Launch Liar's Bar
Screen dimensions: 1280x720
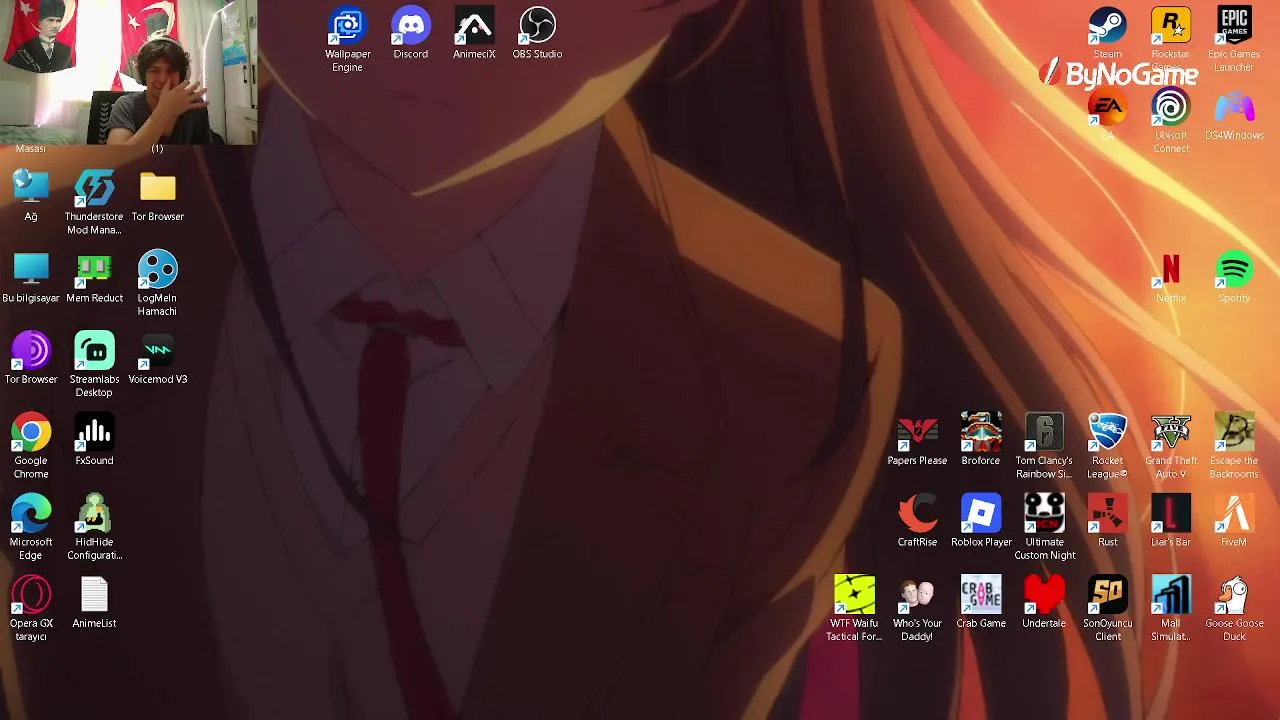click(1171, 514)
